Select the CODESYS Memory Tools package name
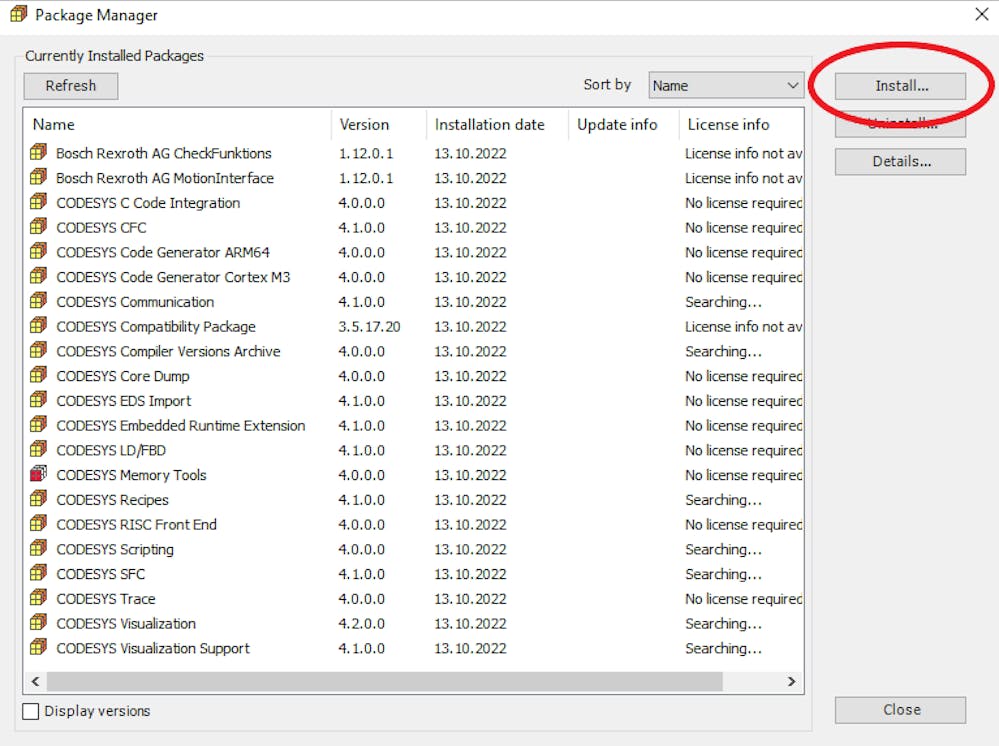 point(131,475)
